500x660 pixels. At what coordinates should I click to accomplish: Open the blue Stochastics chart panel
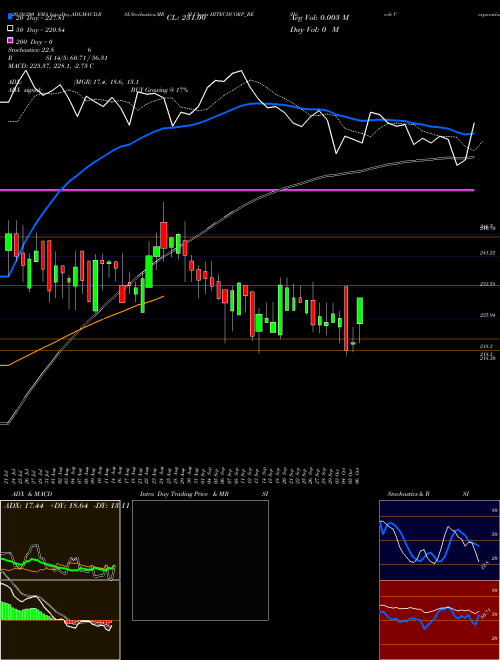[x=439, y=540]
